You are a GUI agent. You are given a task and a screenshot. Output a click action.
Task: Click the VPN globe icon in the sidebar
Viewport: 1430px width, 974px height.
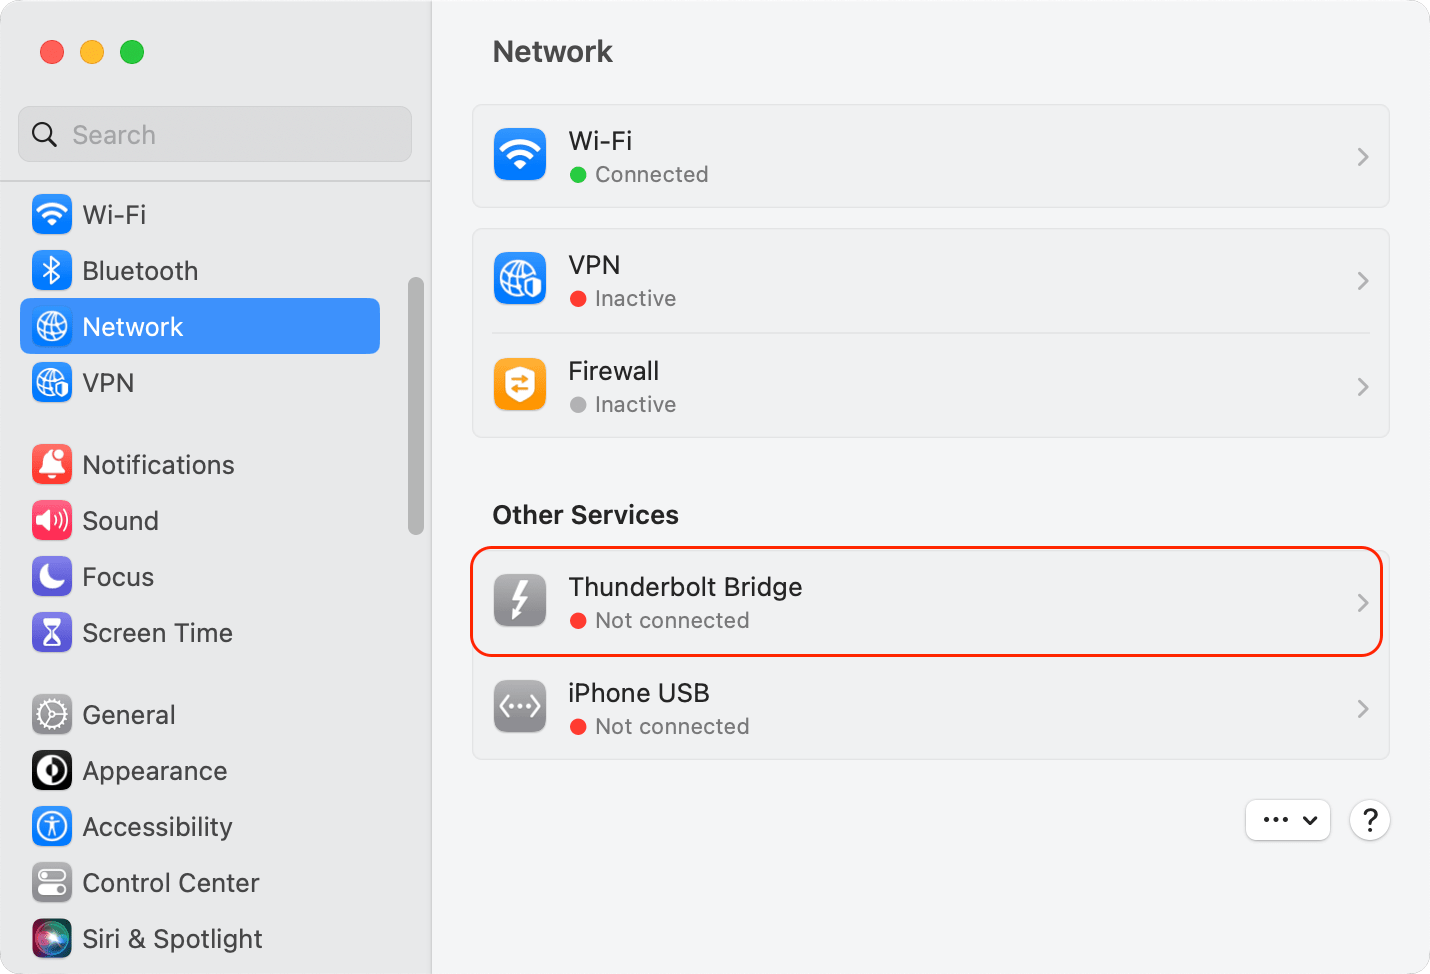(x=51, y=382)
